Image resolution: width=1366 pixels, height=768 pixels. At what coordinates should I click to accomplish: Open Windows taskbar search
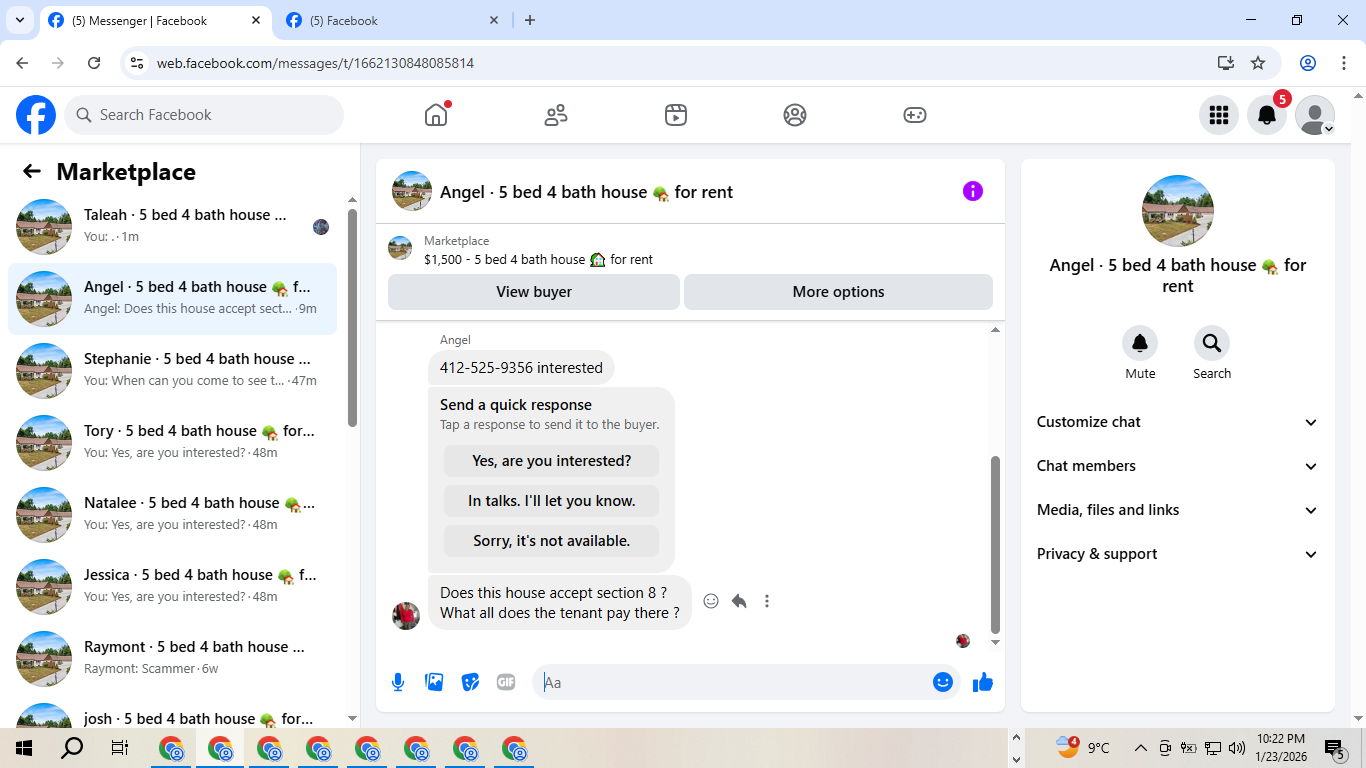pyautogui.click(x=72, y=748)
